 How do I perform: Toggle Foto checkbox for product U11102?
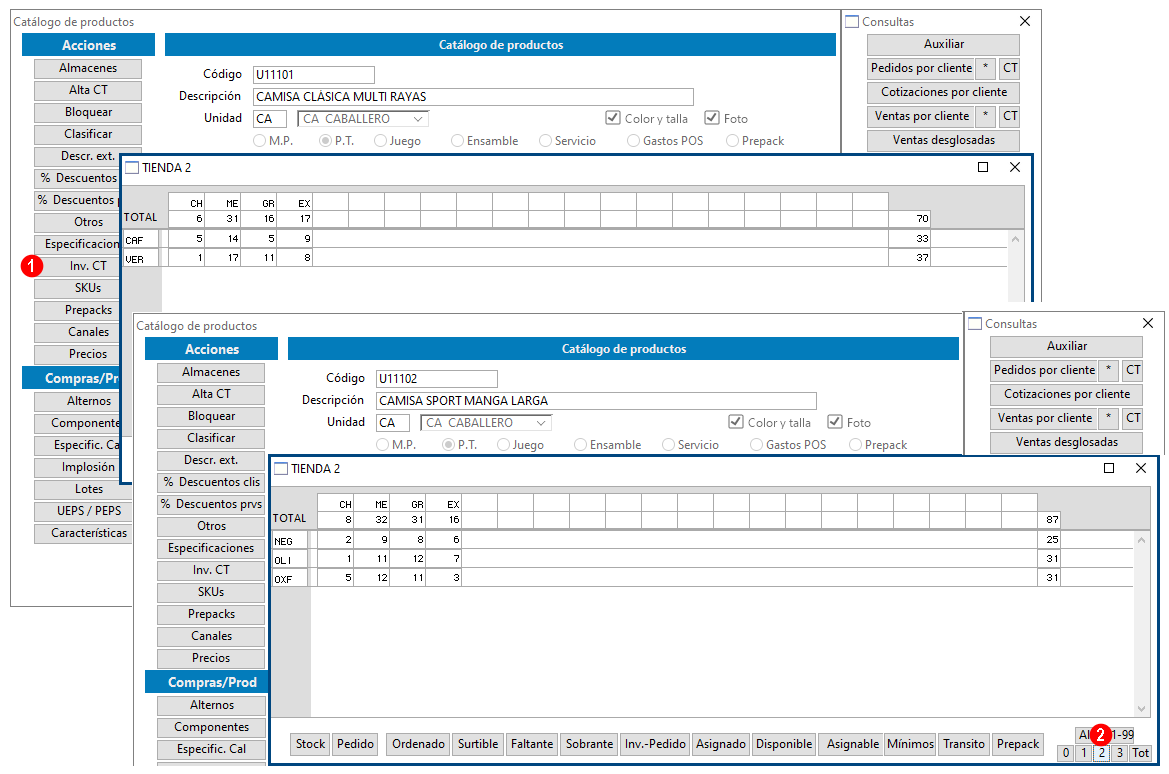point(835,422)
